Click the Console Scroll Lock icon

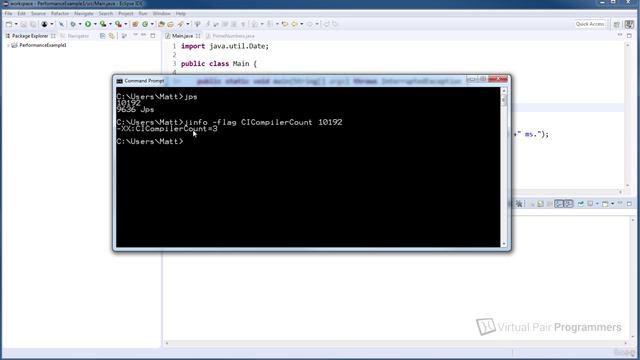[x=540, y=204]
